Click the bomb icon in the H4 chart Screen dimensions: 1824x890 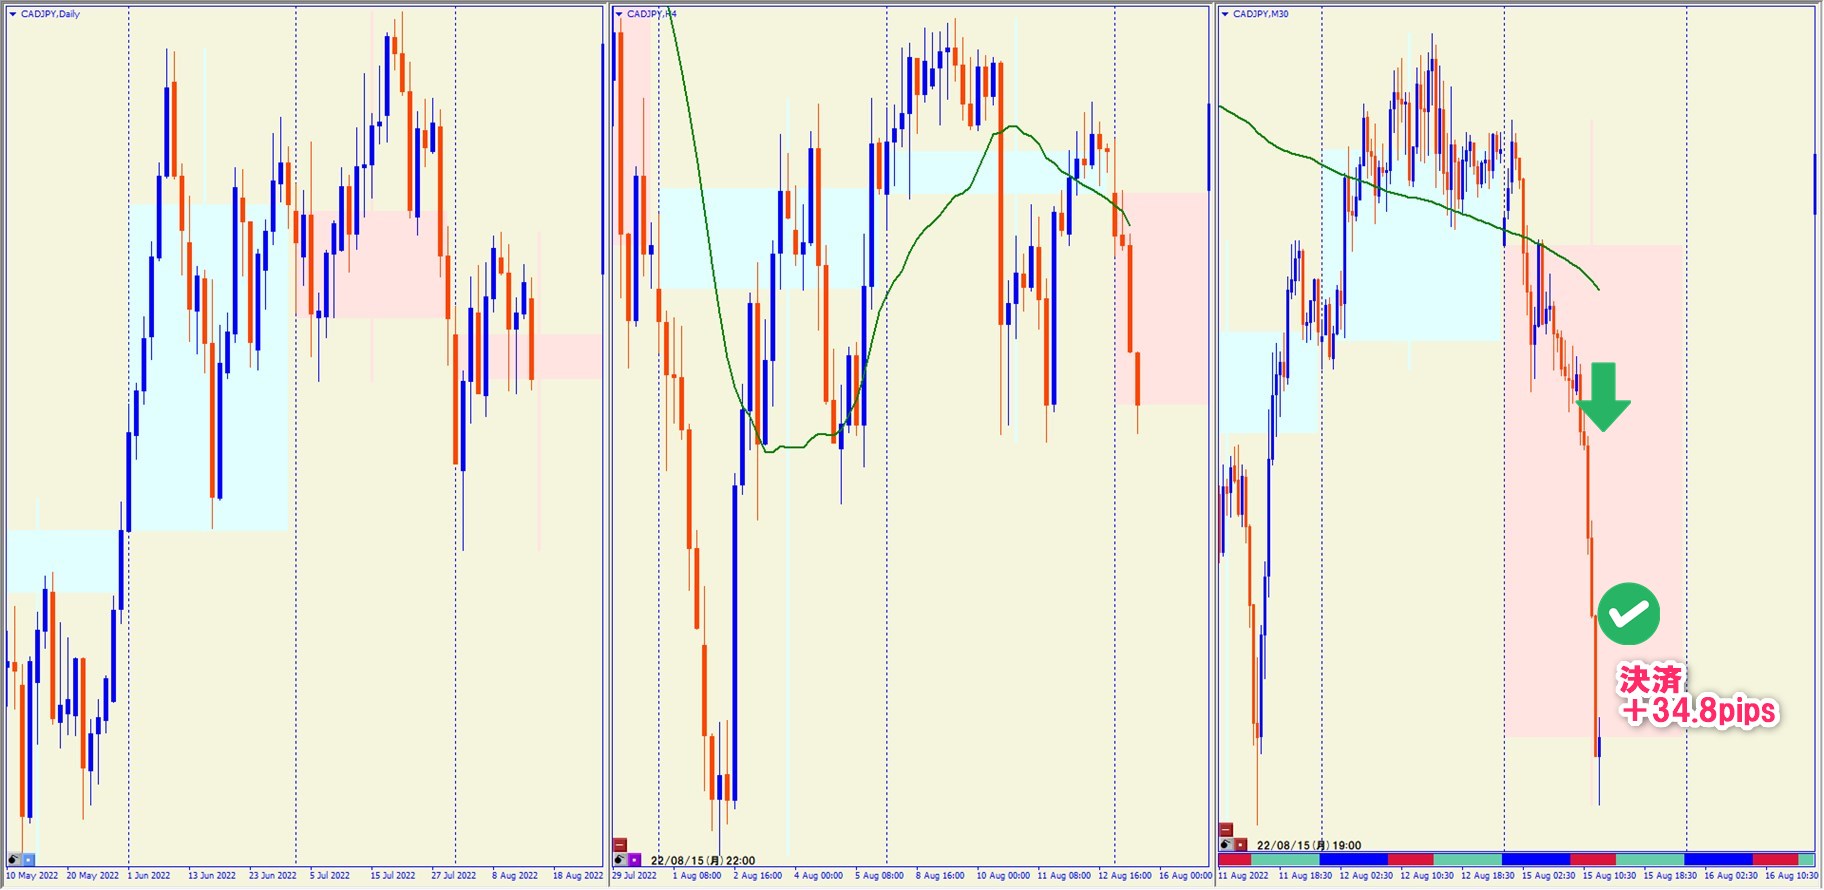pyautogui.click(x=620, y=860)
